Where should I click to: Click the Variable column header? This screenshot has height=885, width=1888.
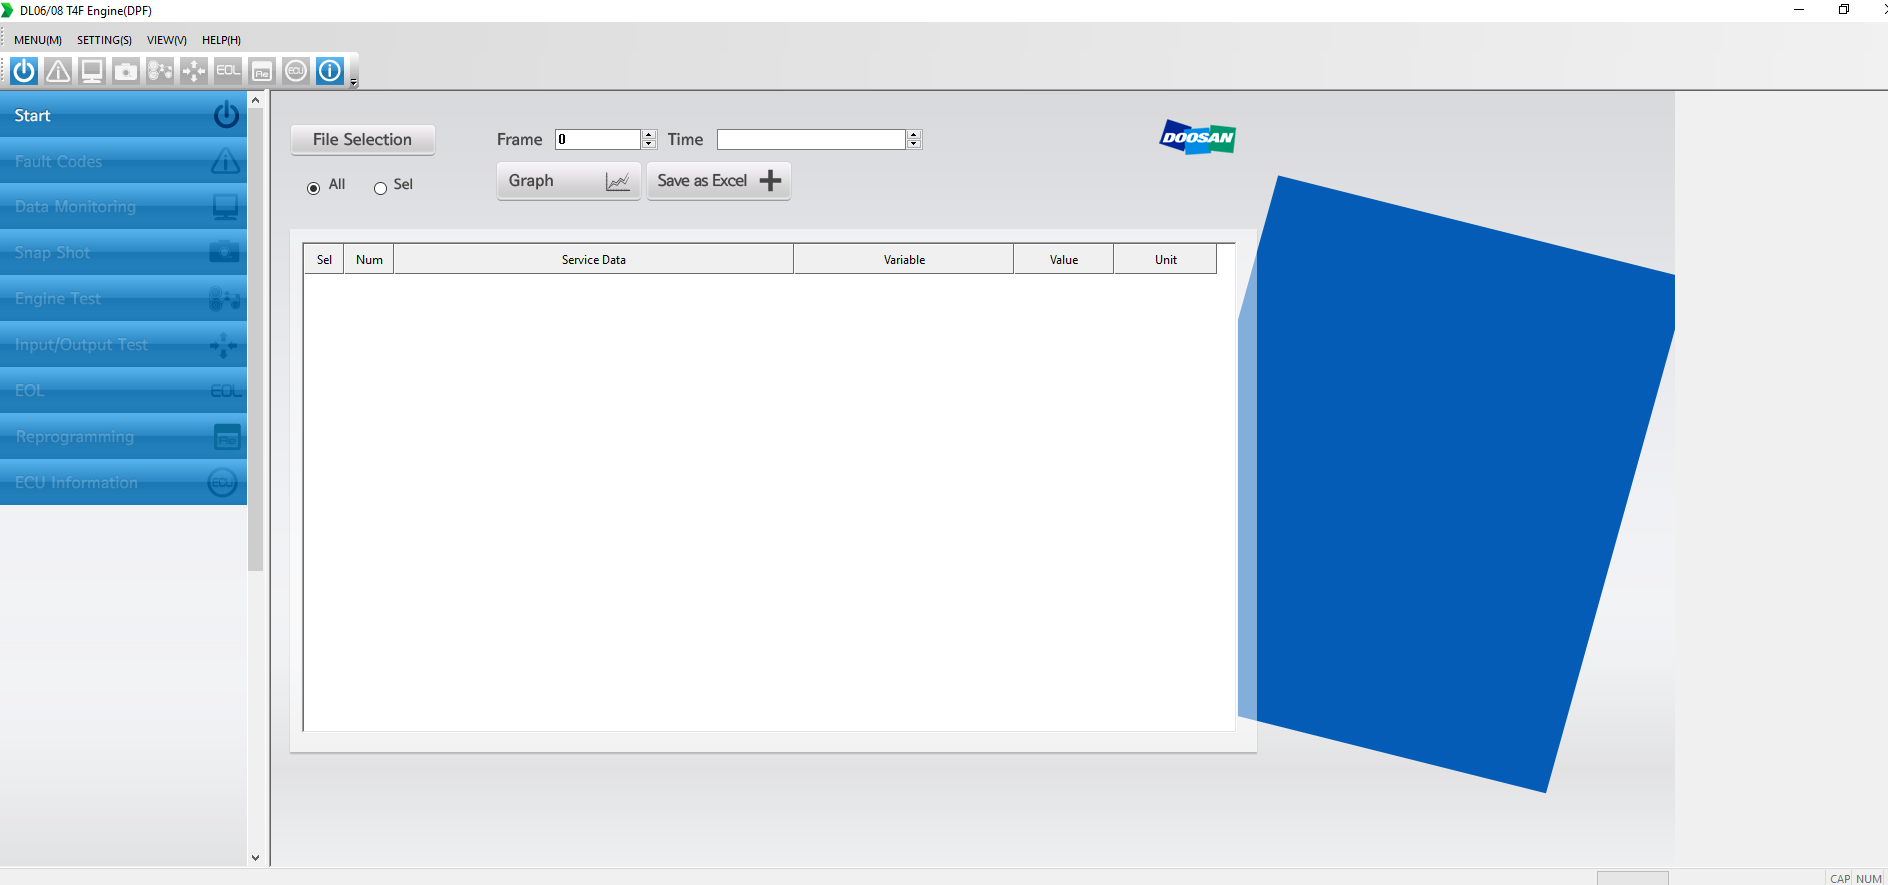click(x=904, y=259)
